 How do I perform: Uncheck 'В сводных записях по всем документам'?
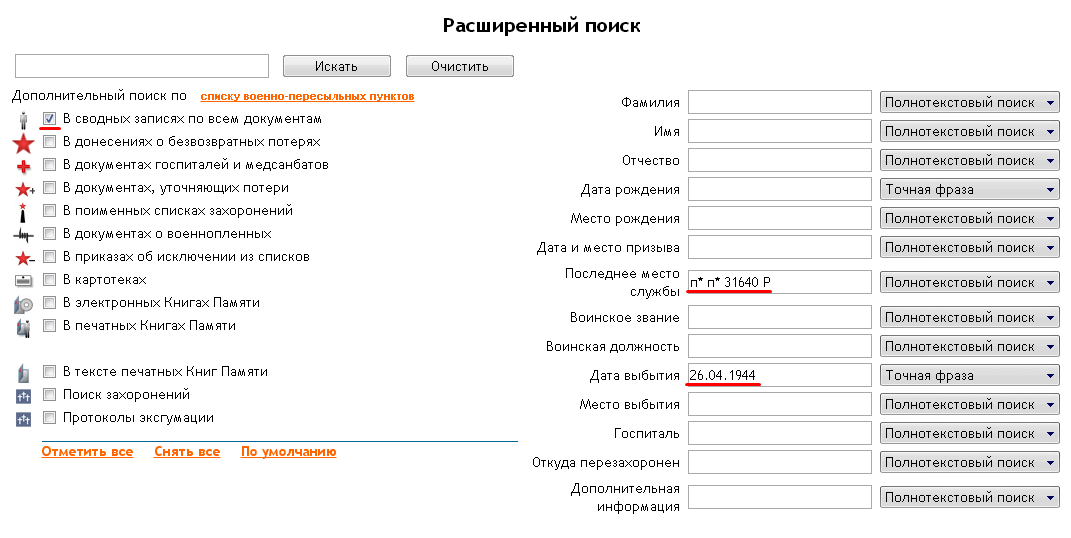coord(49,119)
